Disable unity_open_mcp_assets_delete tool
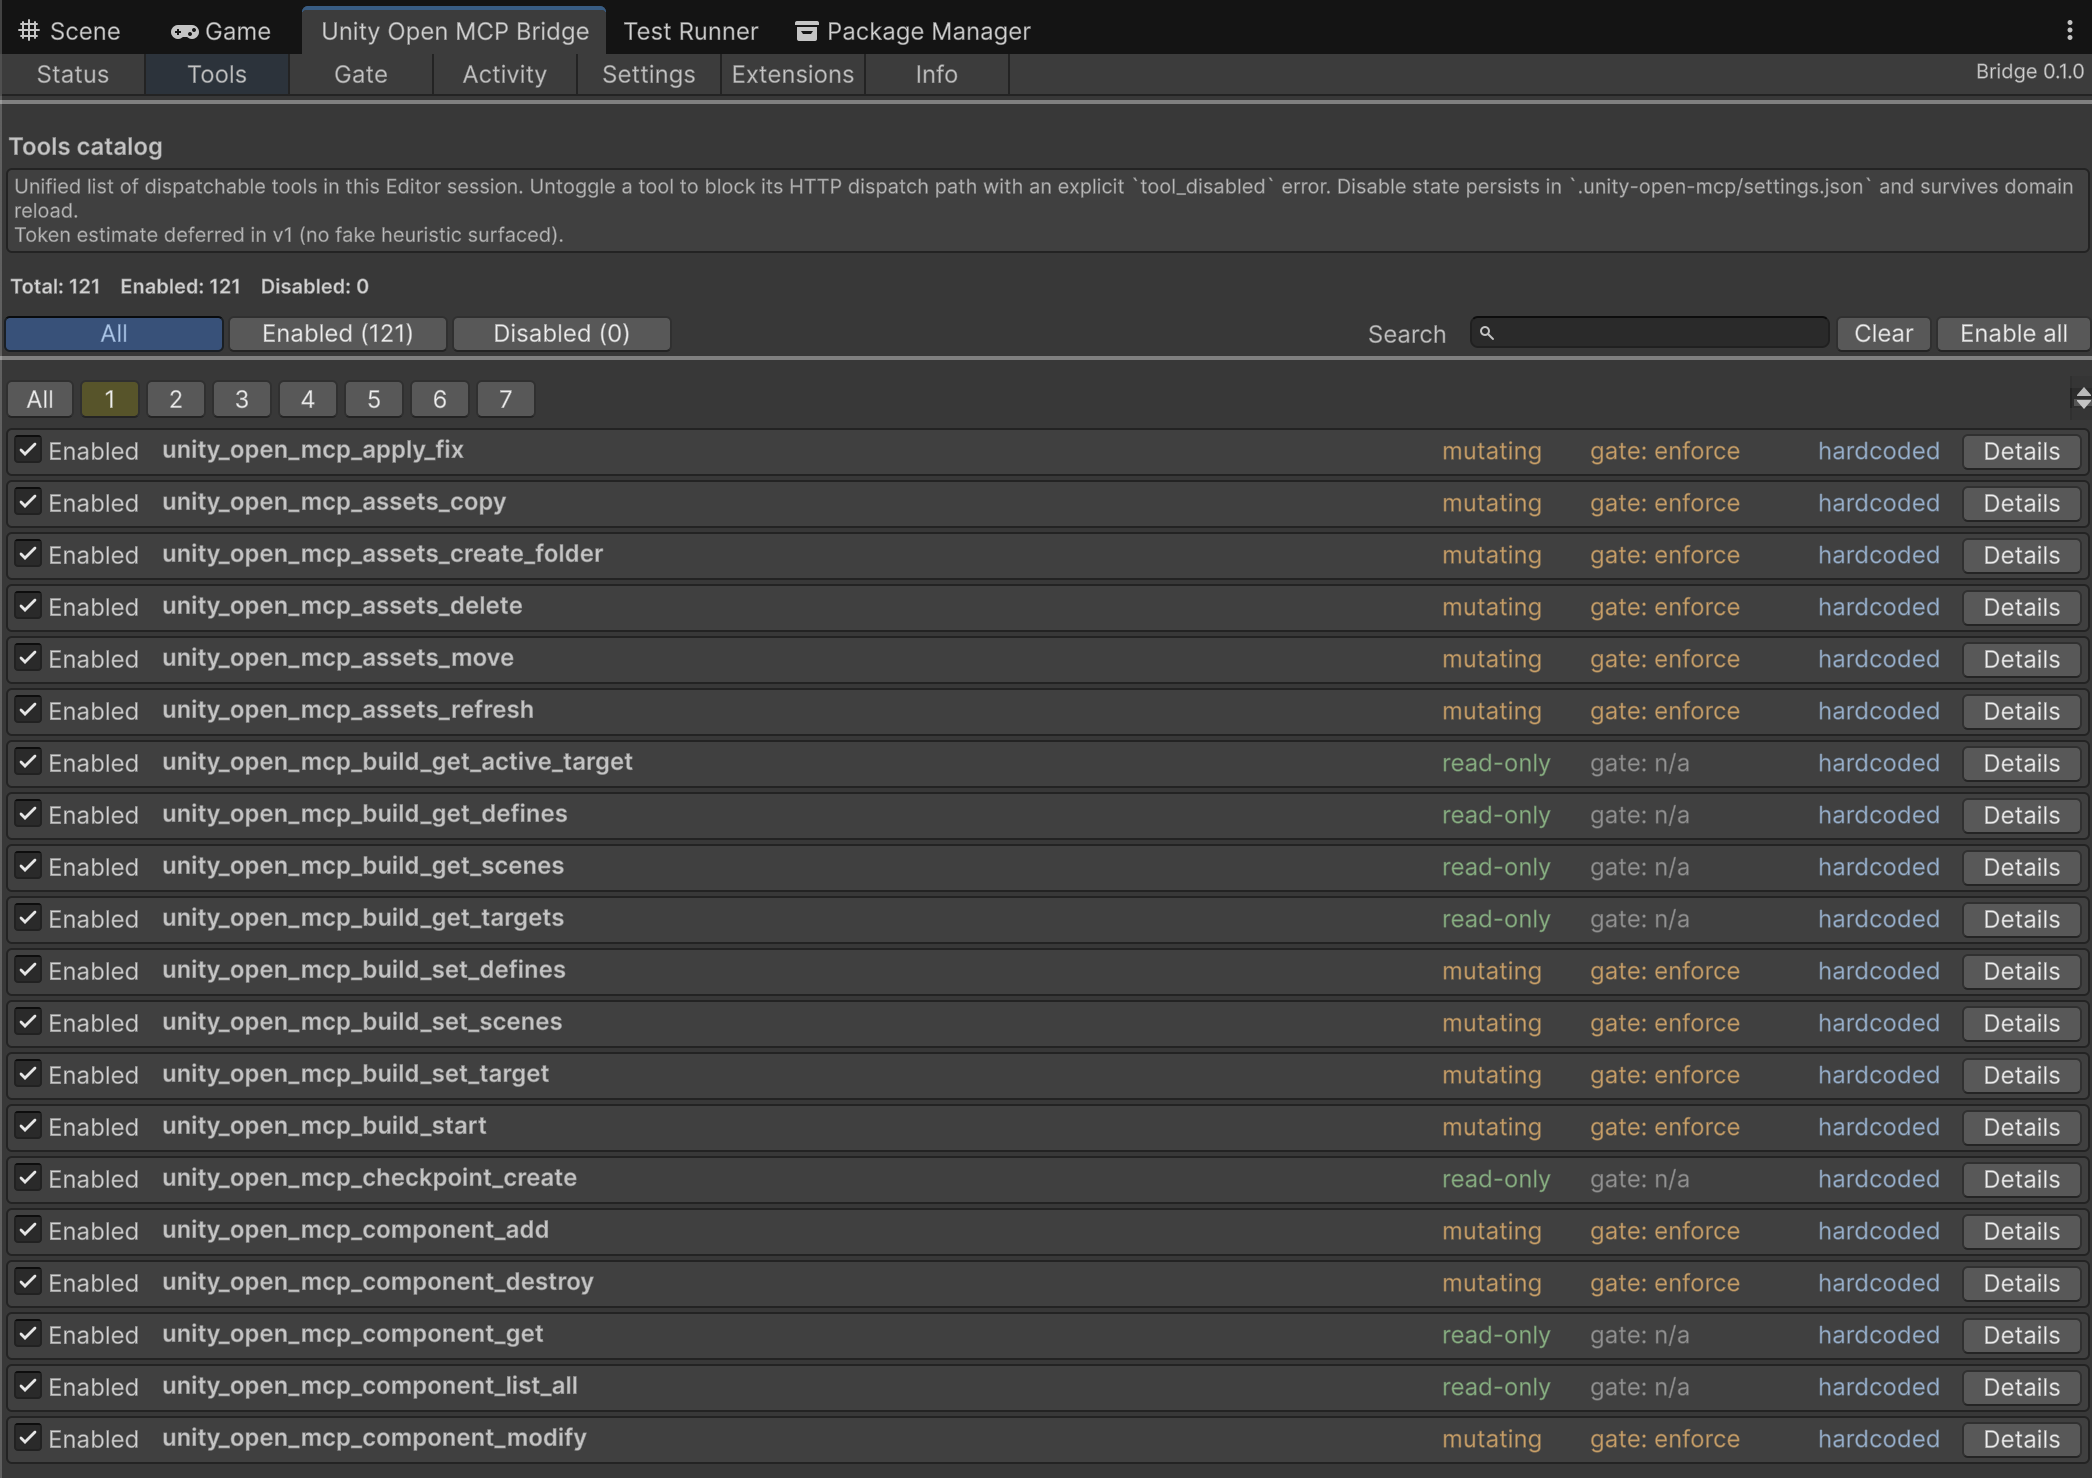 click(28, 606)
